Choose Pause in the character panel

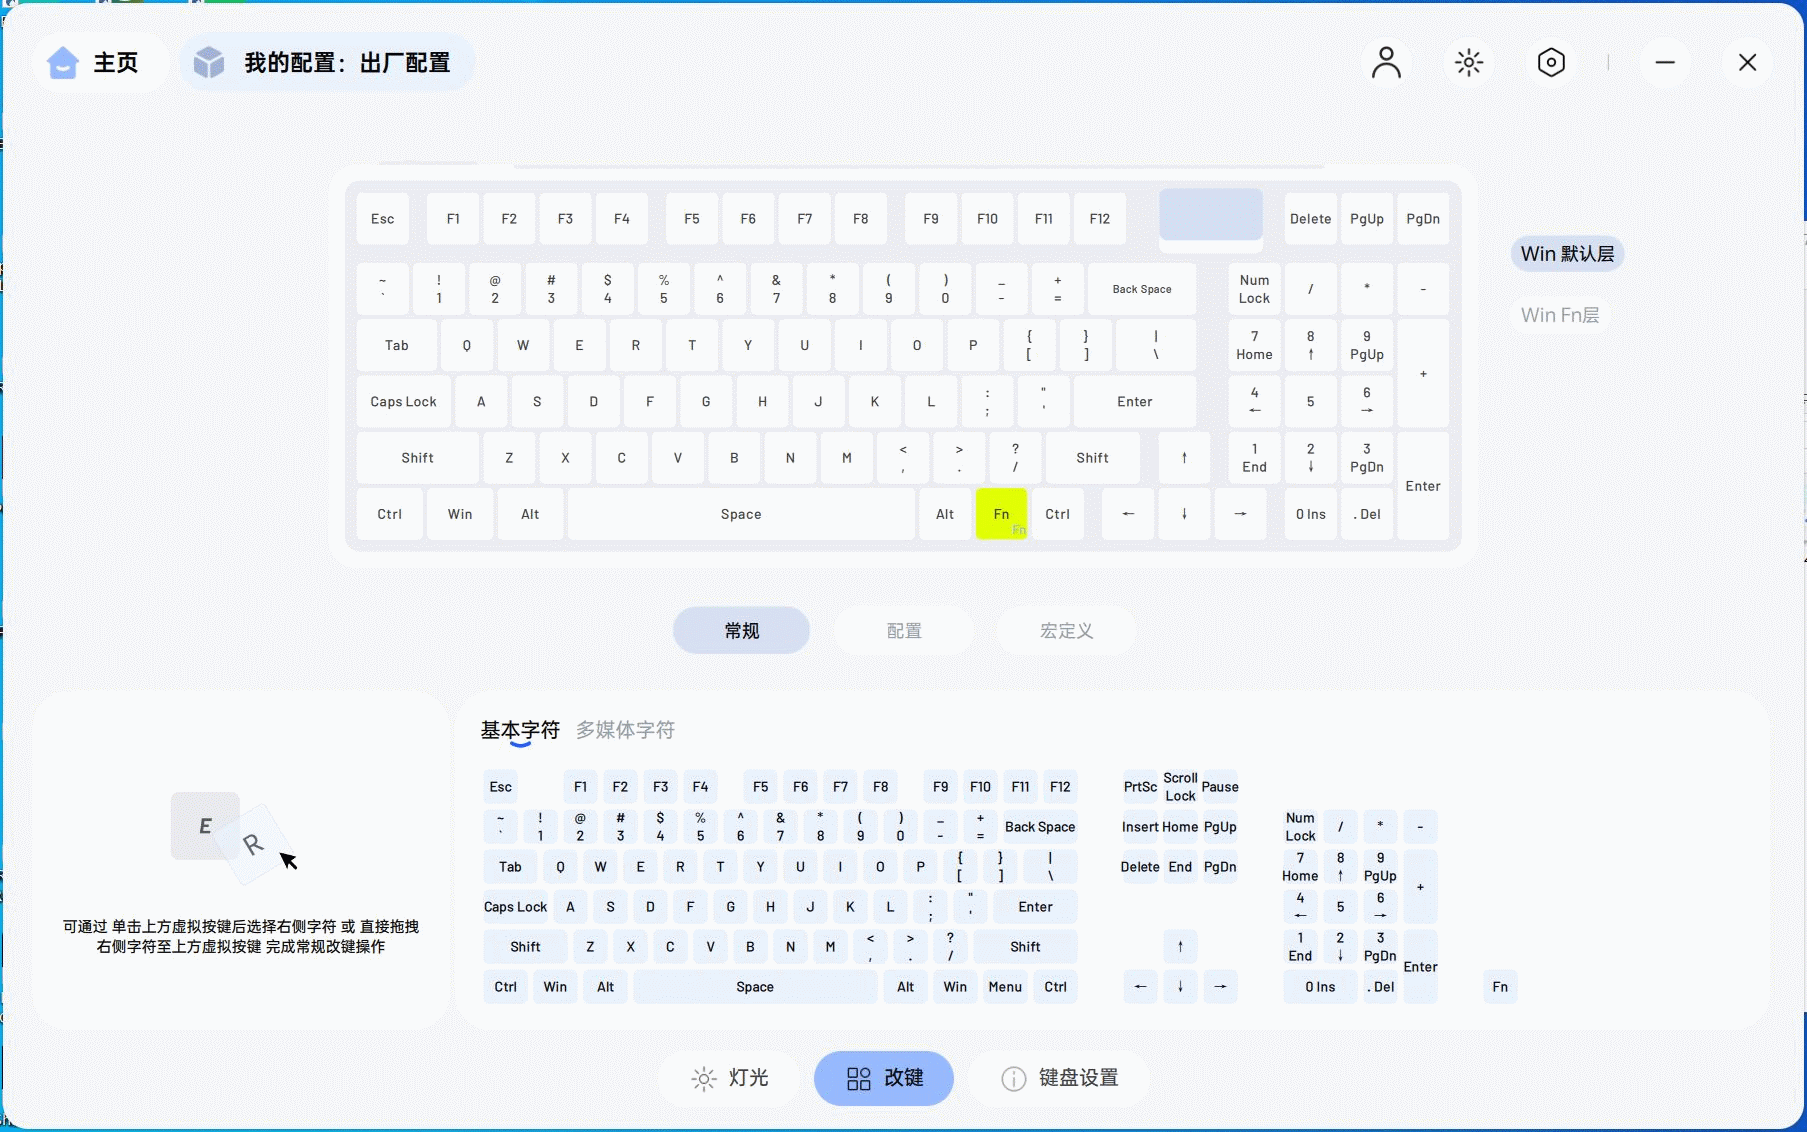click(1220, 787)
